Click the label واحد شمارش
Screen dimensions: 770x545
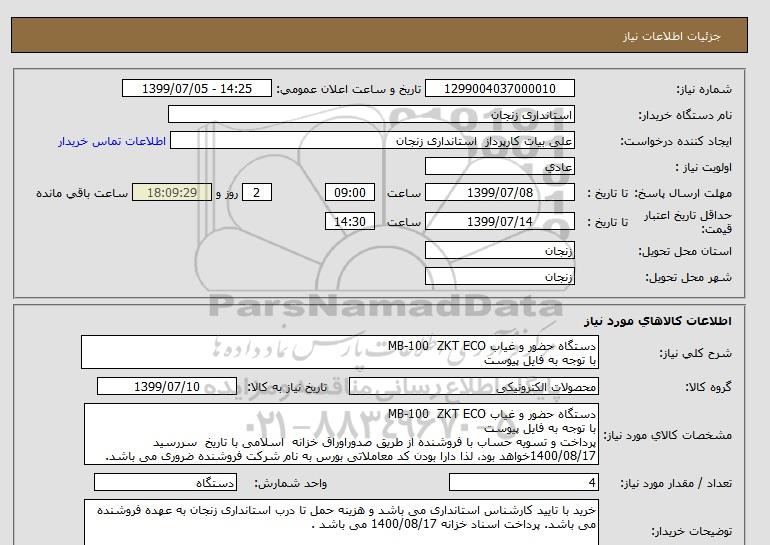(x=291, y=484)
